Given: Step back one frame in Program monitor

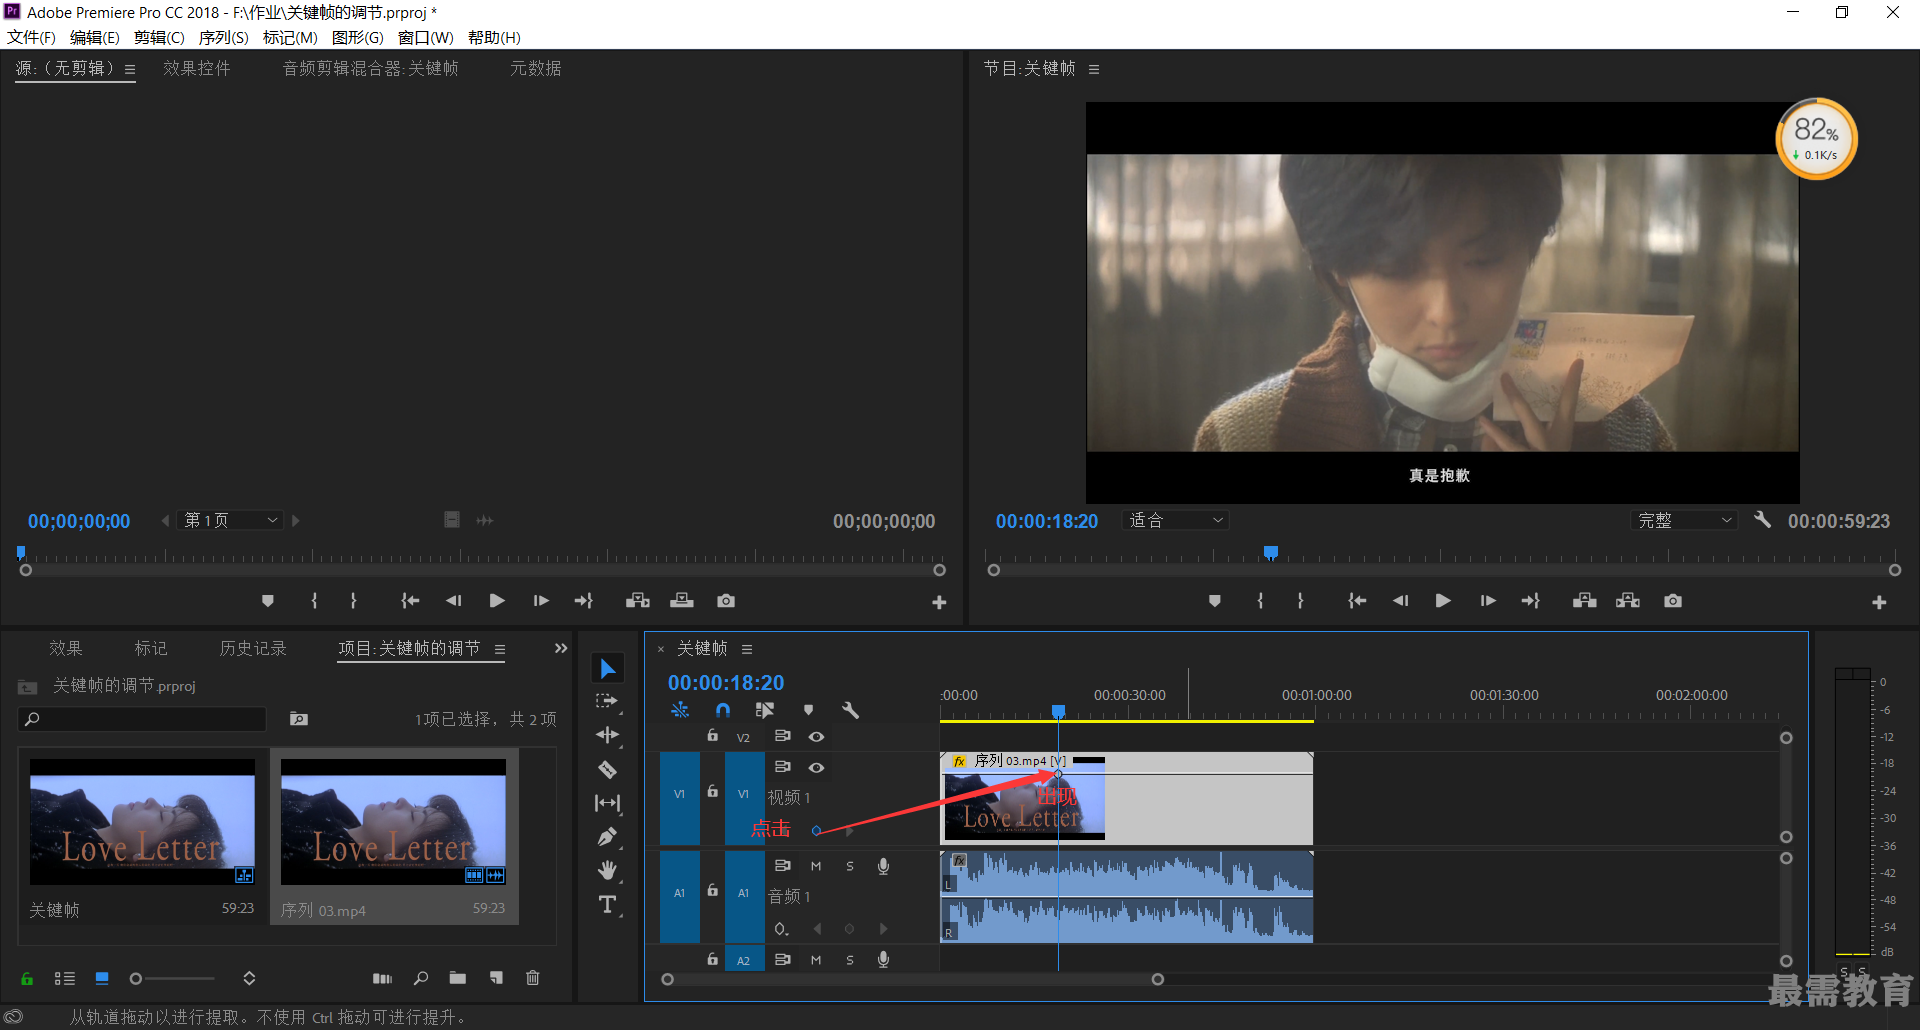Looking at the screenshot, I should coord(1400,601).
